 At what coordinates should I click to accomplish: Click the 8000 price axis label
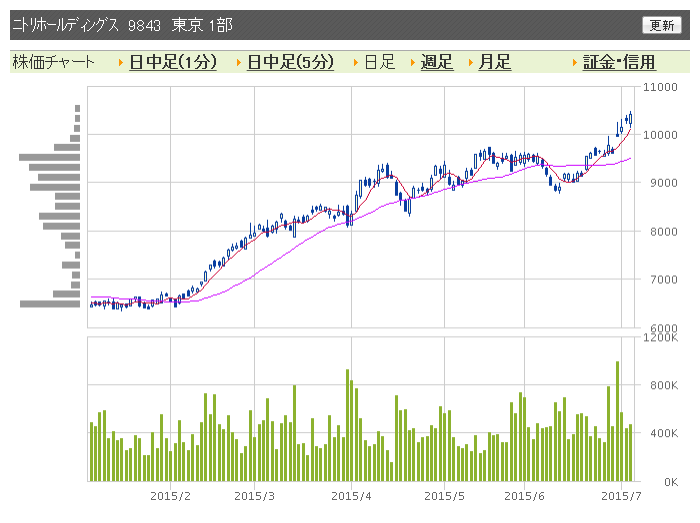[x=663, y=232]
